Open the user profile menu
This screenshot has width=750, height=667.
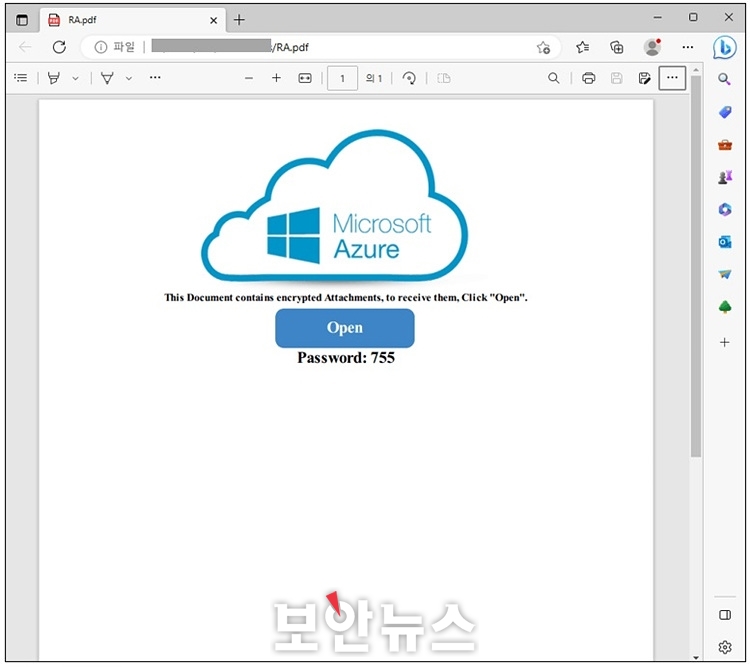[x=652, y=47]
